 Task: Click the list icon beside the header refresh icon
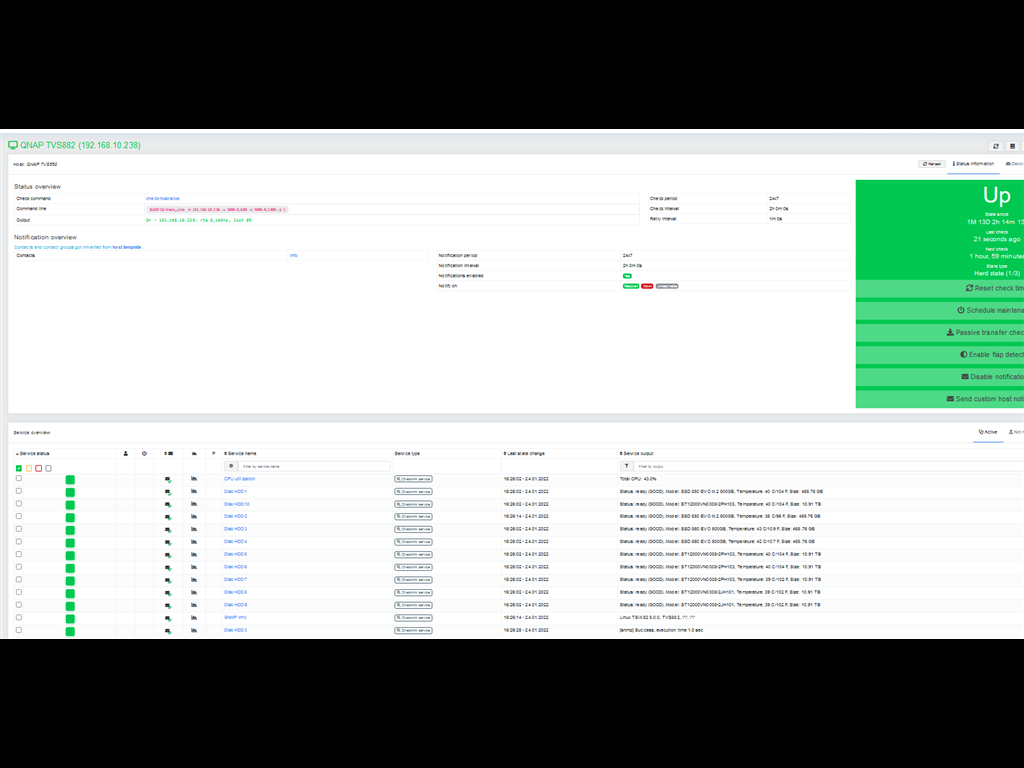[x=1012, y=146]
